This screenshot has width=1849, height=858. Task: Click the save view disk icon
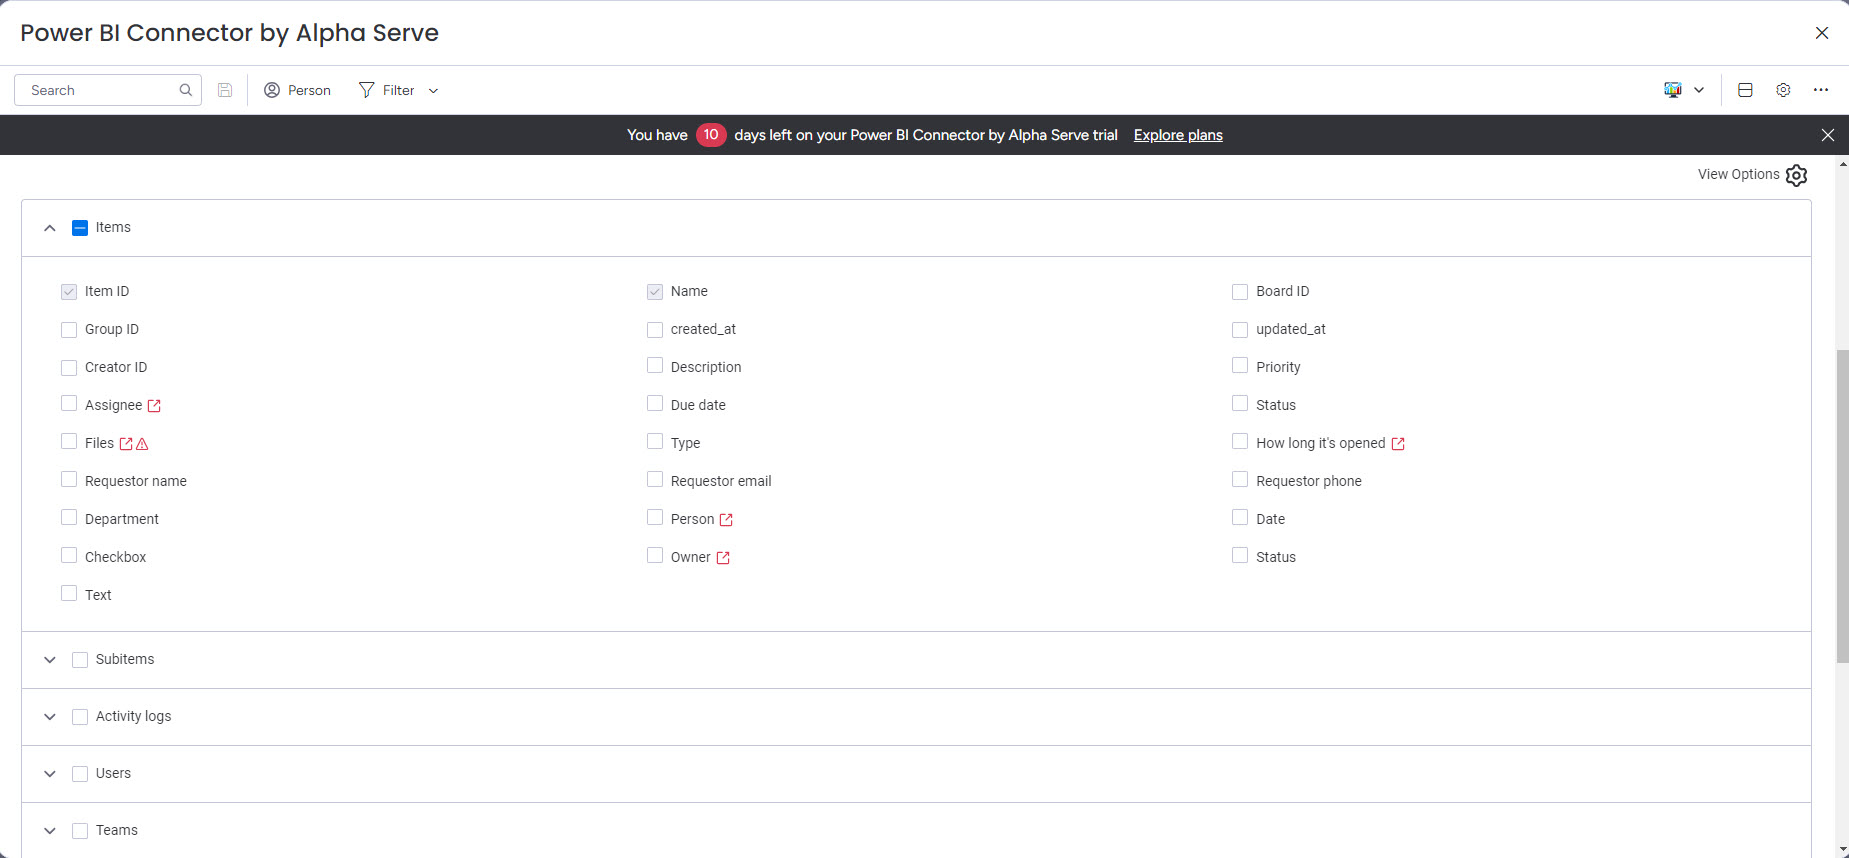tap(225, 90)
